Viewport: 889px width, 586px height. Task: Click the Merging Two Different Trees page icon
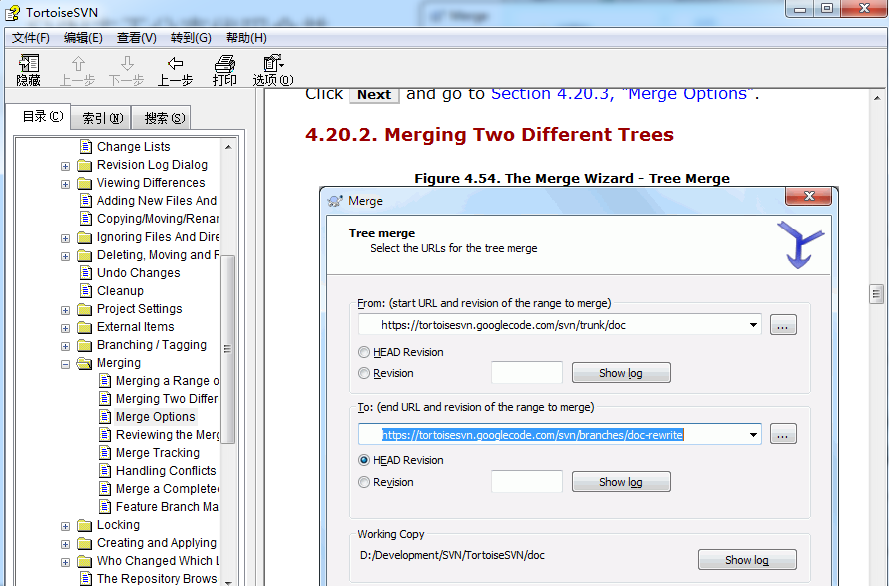[105, 399]
